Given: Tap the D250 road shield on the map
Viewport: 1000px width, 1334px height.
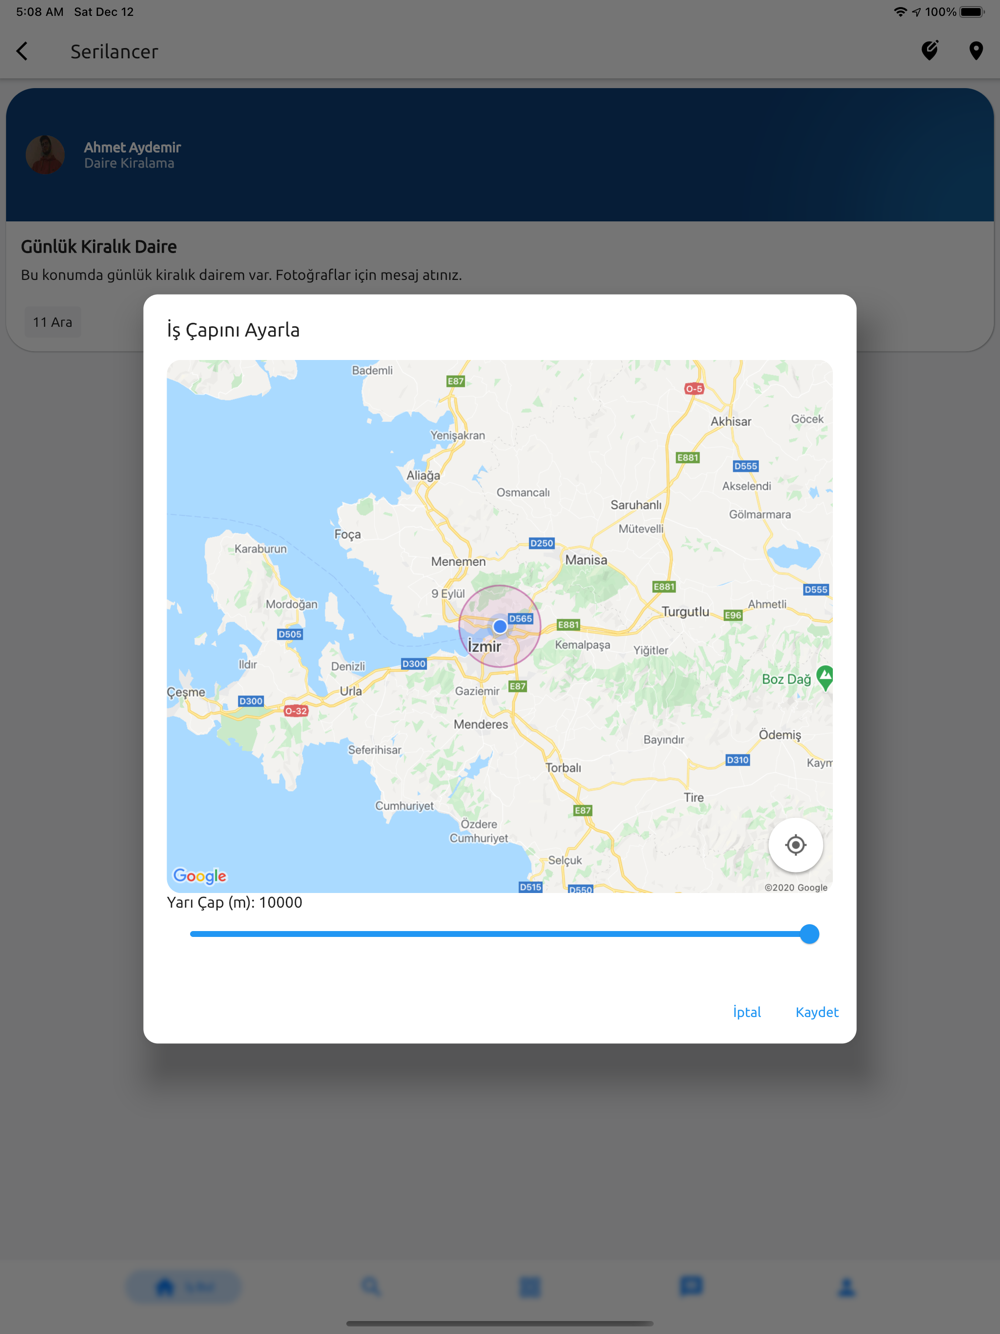Looking at the screenshot, I should click(542, 543).
